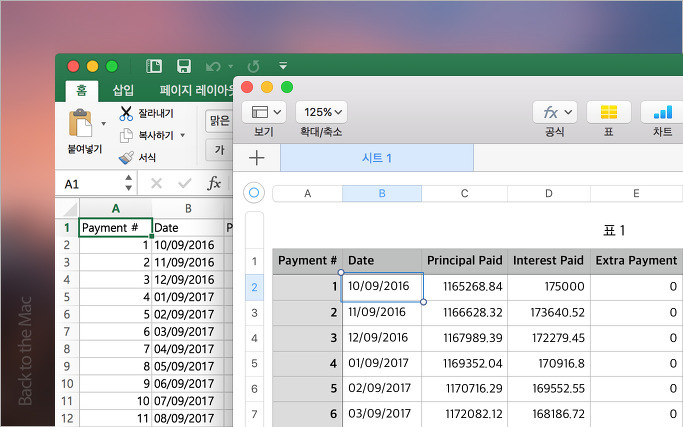
Task: Click the Excel 붙여넣기 clipboard icon
Action: tap(81, 123)
